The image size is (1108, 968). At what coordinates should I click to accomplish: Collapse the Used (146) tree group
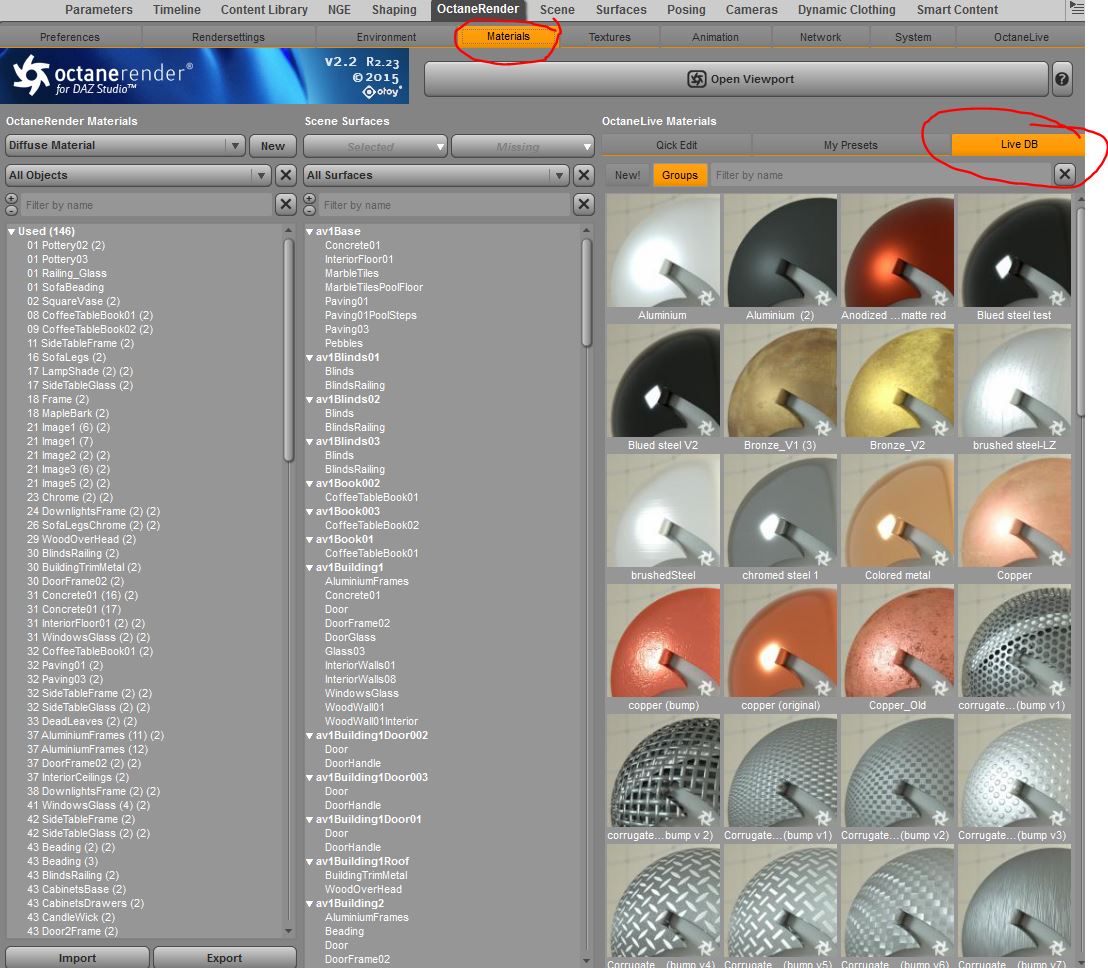tap(11, 231)
